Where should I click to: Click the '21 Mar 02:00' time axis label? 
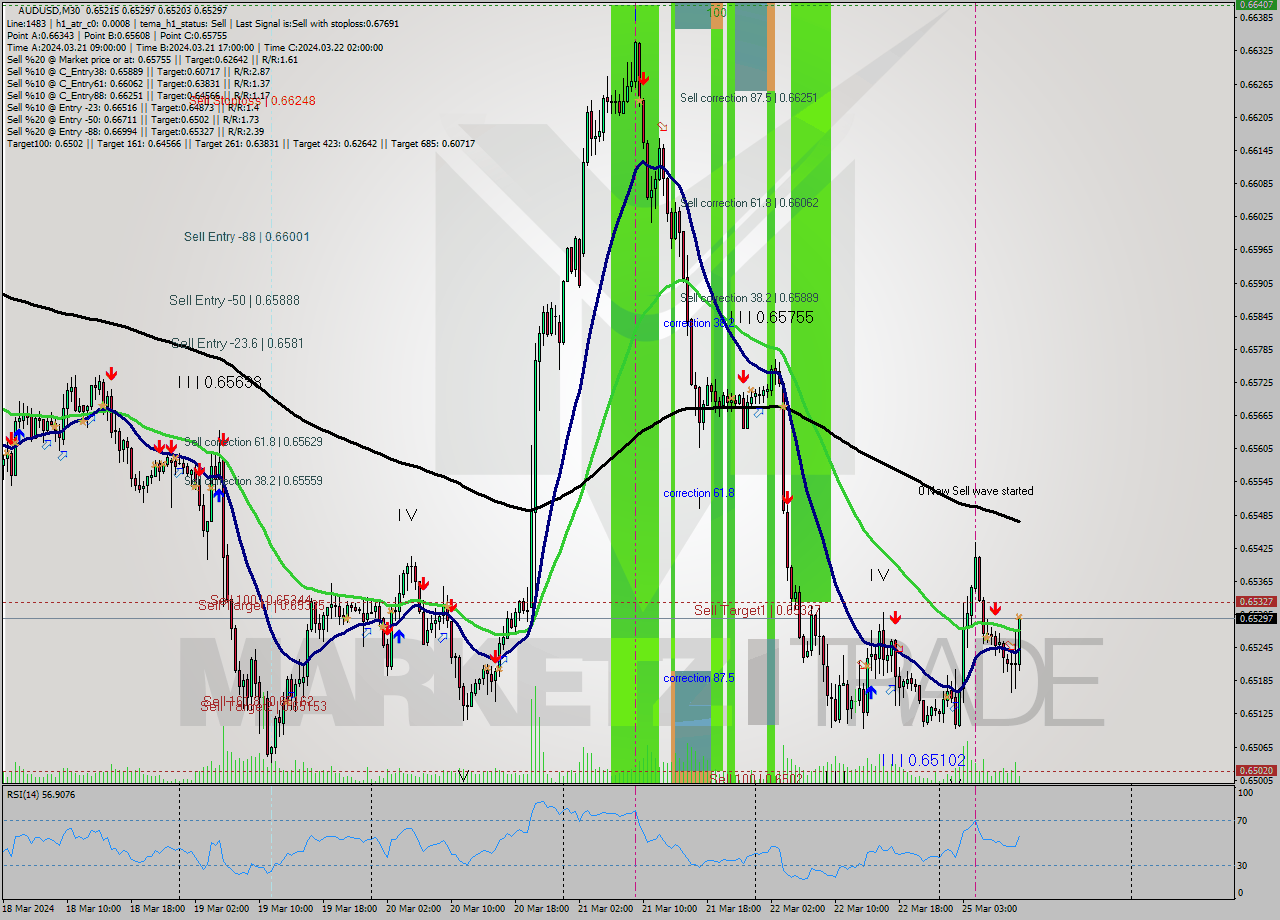[604, 908]
